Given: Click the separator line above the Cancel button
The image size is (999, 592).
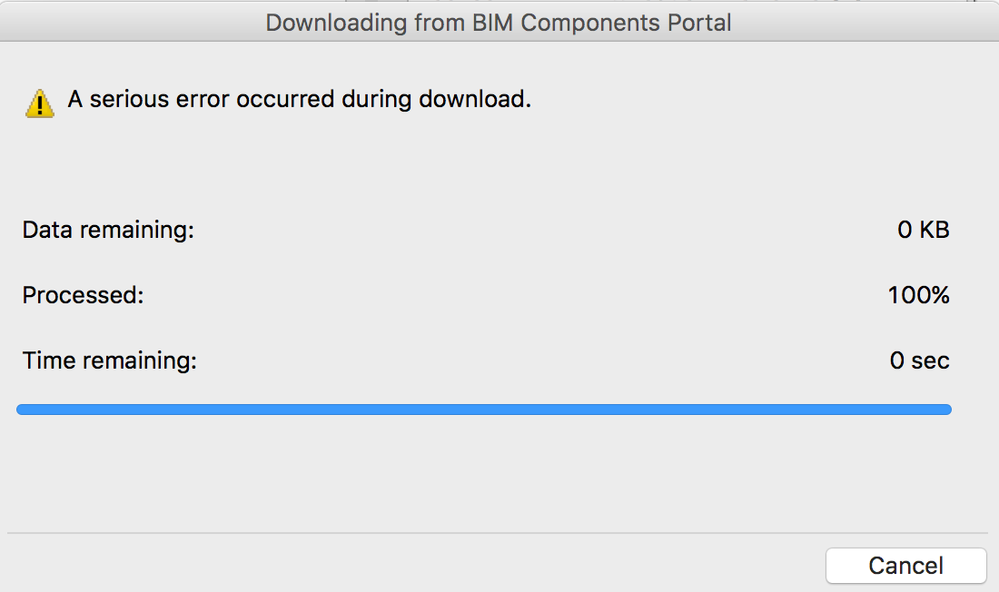Looking at the screenshot, I should point(498,533).
